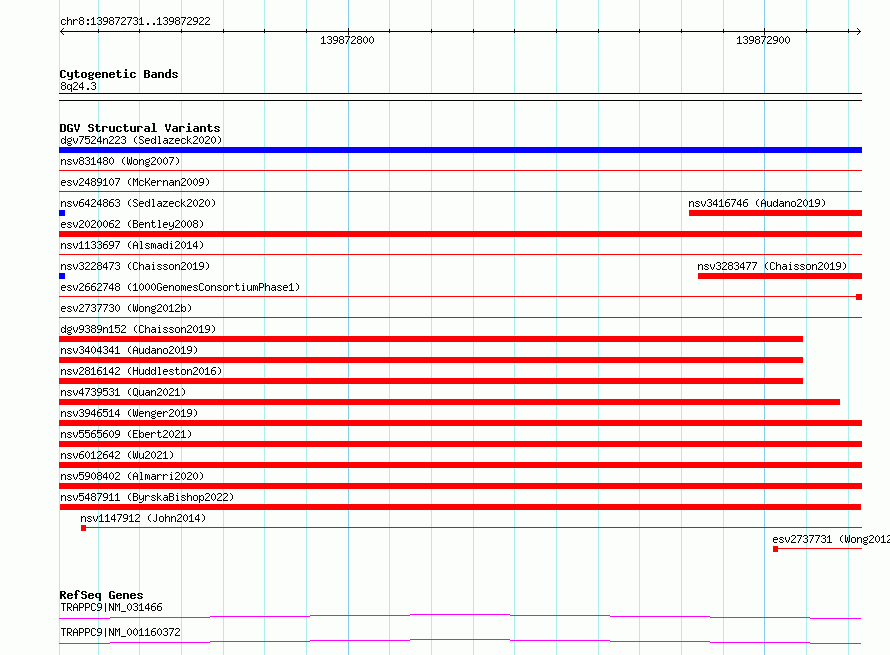Select variant nsv3404341 (Audano2019) label
Viewport: 890px width, 655px height.
pos(129,350)
